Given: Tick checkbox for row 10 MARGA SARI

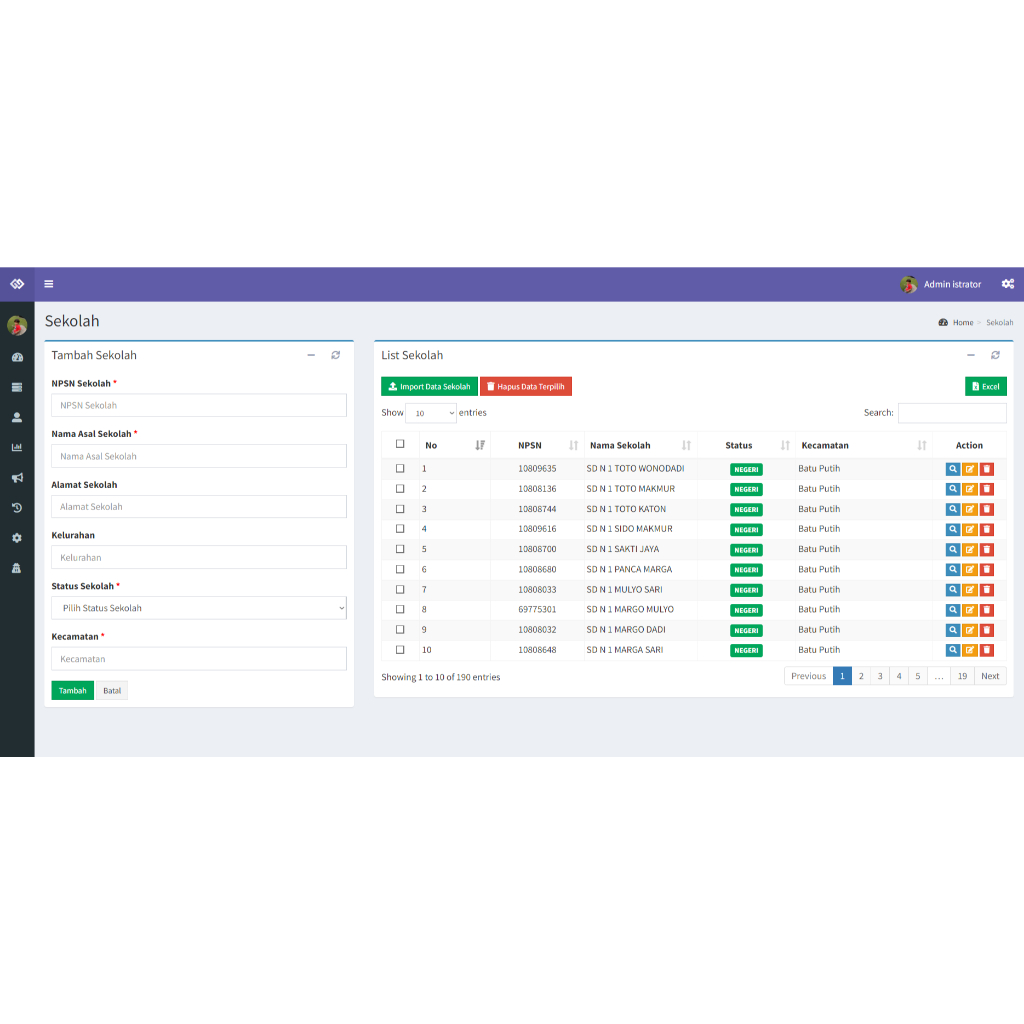Looking at the screenshot, I should [400, 650].
